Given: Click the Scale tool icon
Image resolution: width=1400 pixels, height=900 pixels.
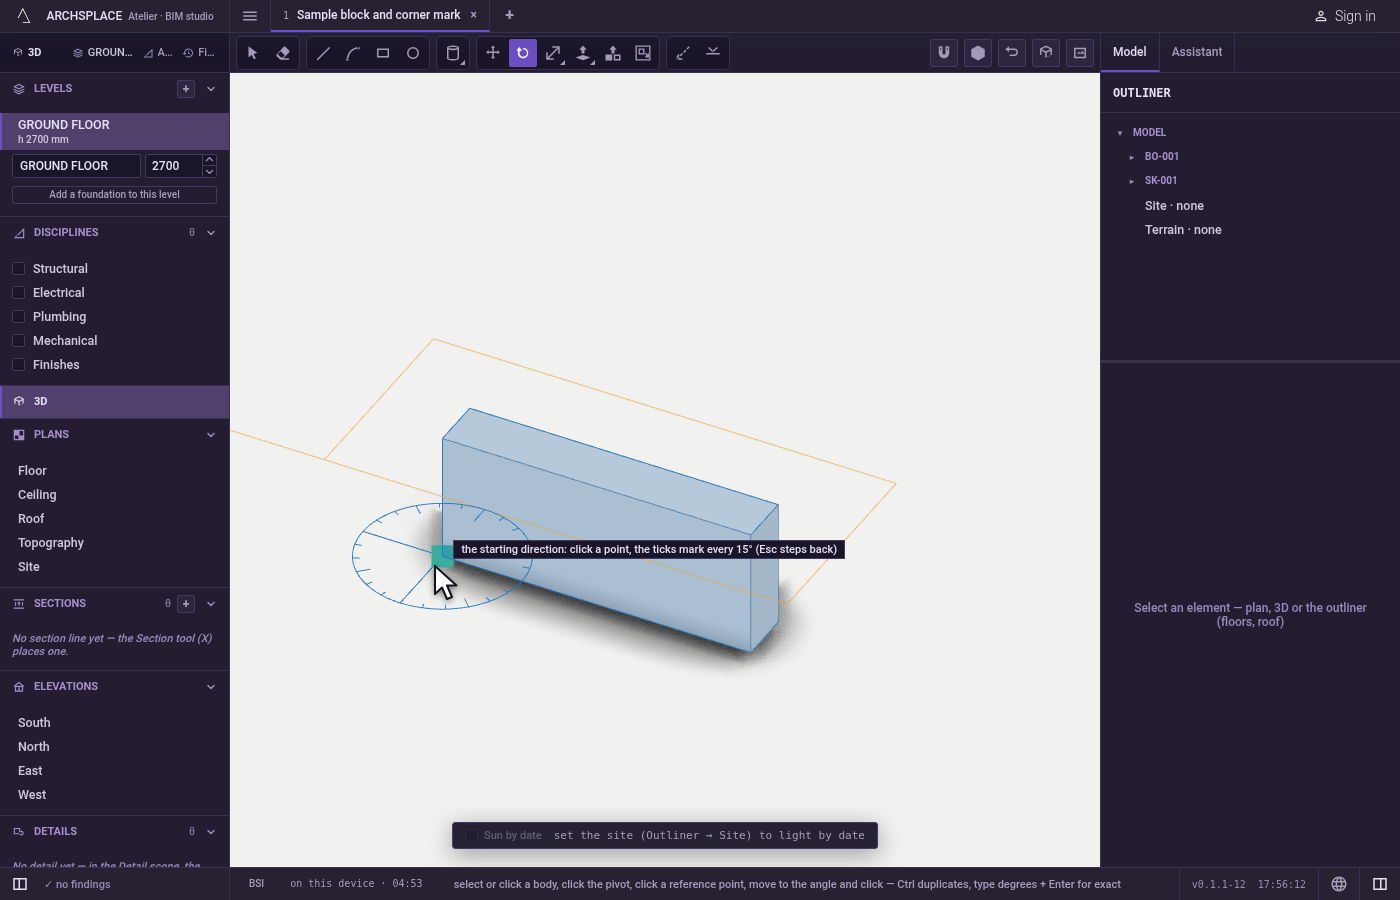Looking at the screenshot, I should [x=553, y=53].
